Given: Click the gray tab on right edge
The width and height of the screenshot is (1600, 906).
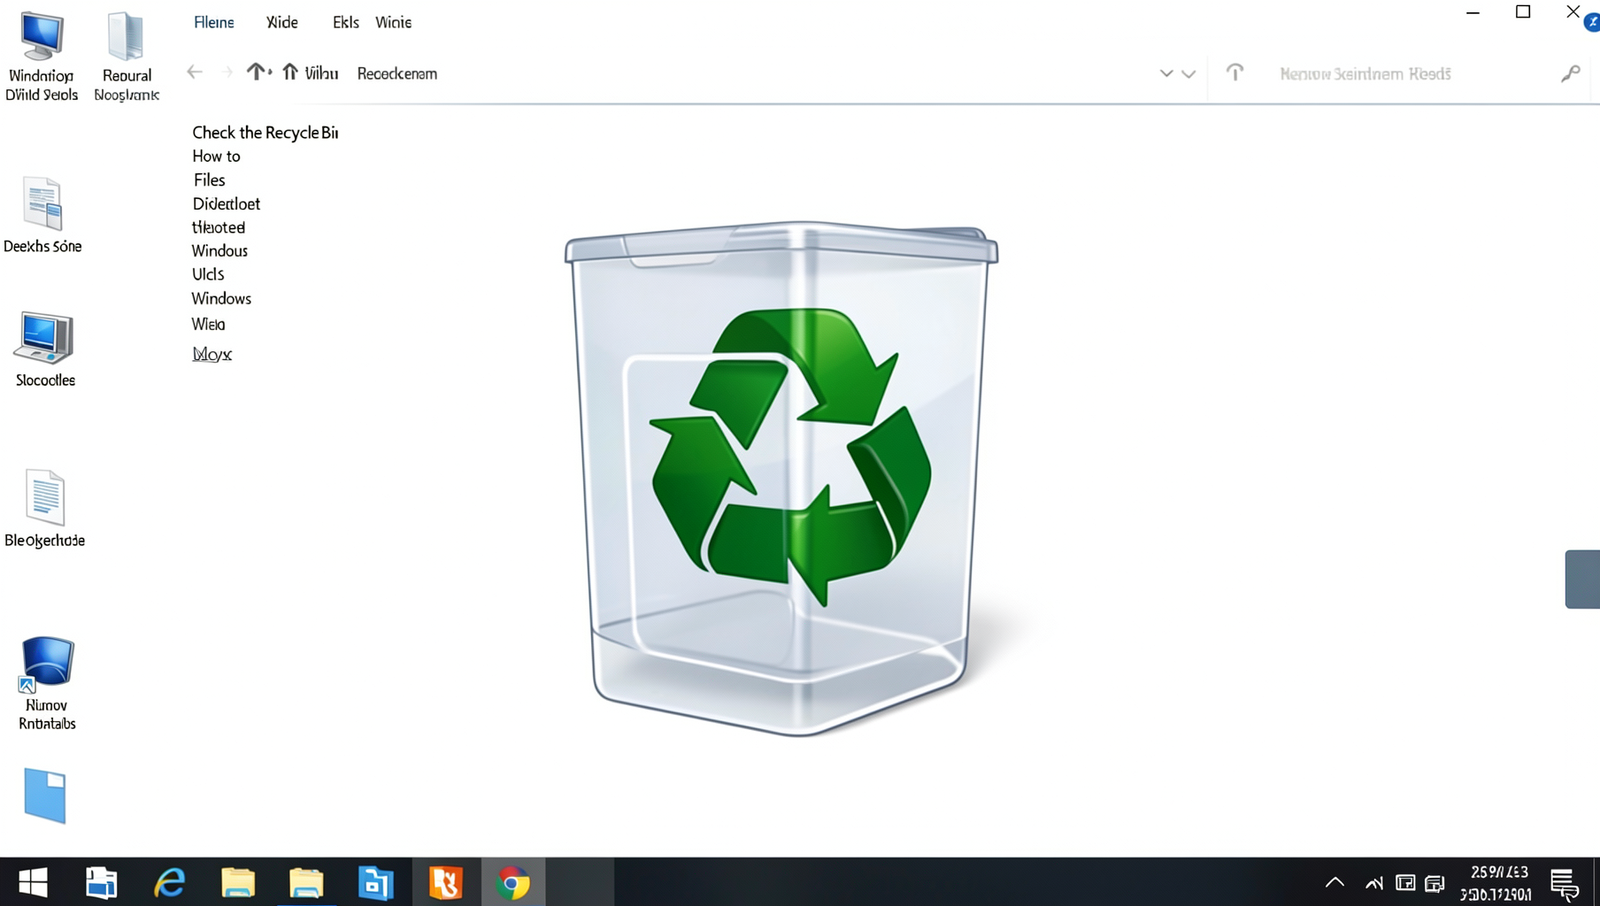Looking at the screenshot, I should (1582, 579).
